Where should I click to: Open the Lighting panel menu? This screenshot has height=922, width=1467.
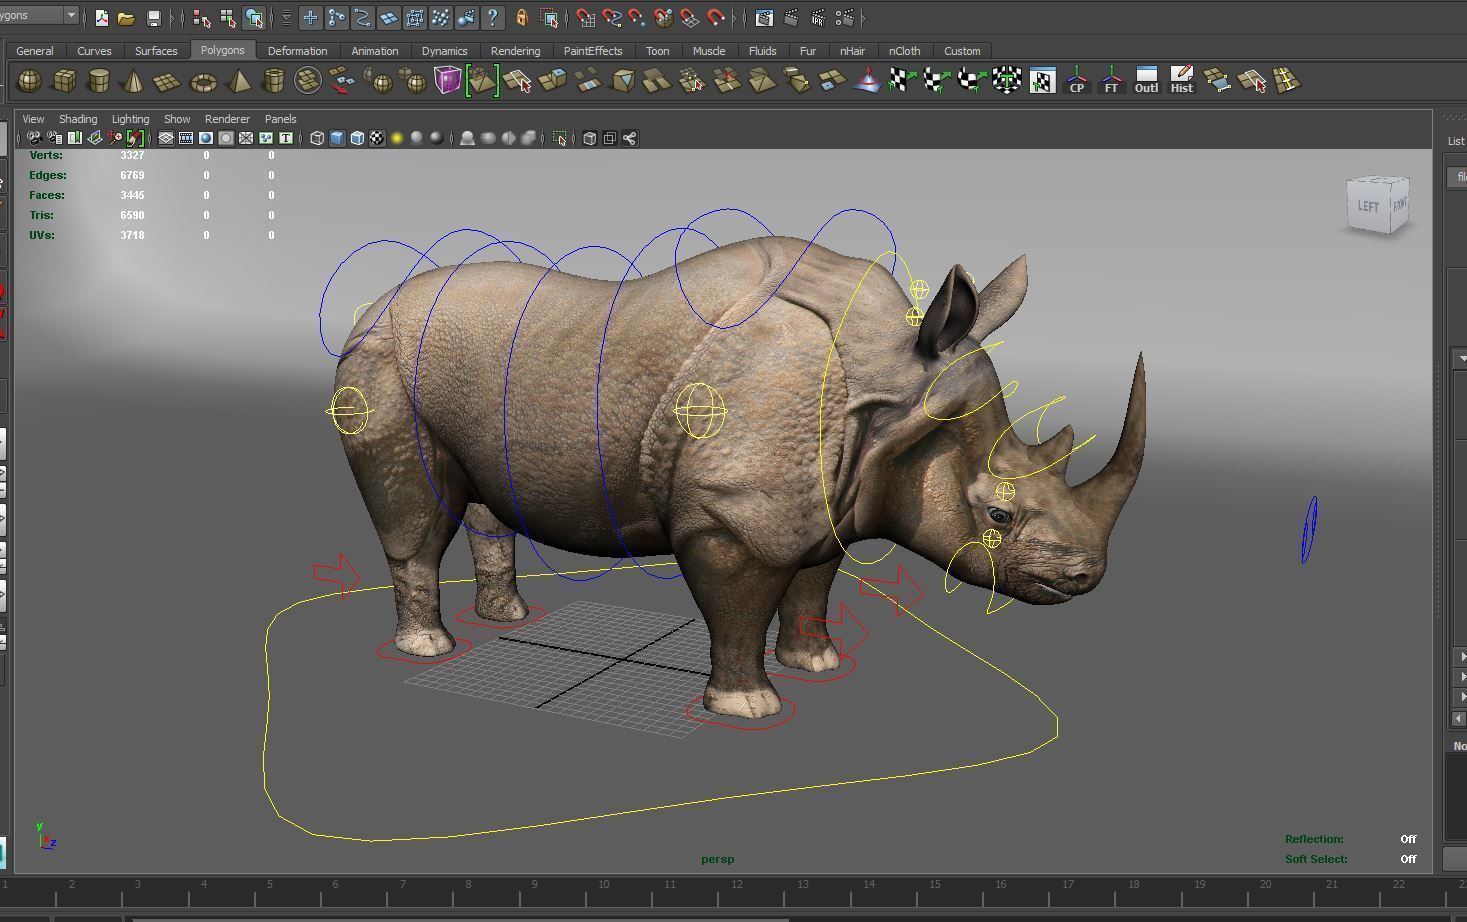coord(130,119)
